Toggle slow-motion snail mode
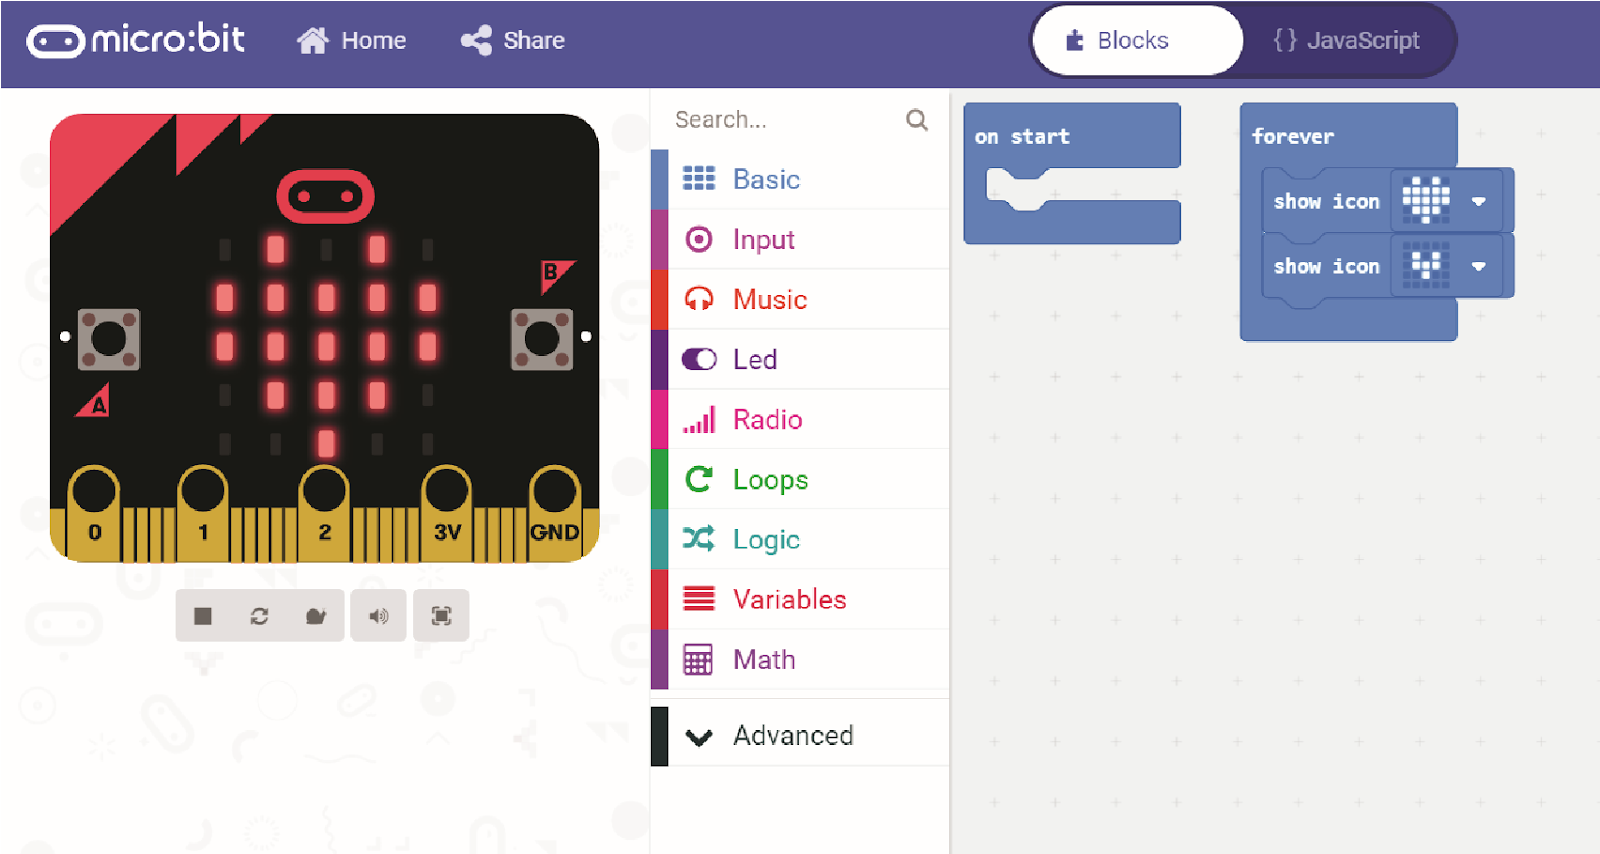This screenshot has height=854, width=1600. (x=316, y=615)
